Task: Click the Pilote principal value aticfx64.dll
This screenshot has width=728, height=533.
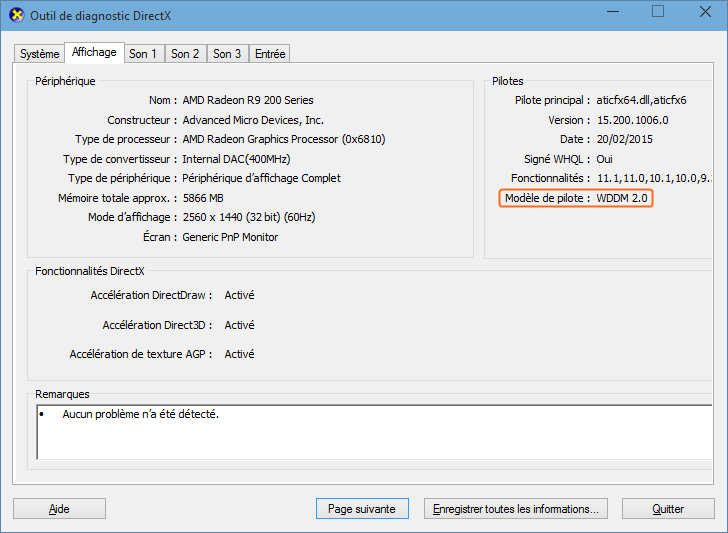Action: coord(641,101)
